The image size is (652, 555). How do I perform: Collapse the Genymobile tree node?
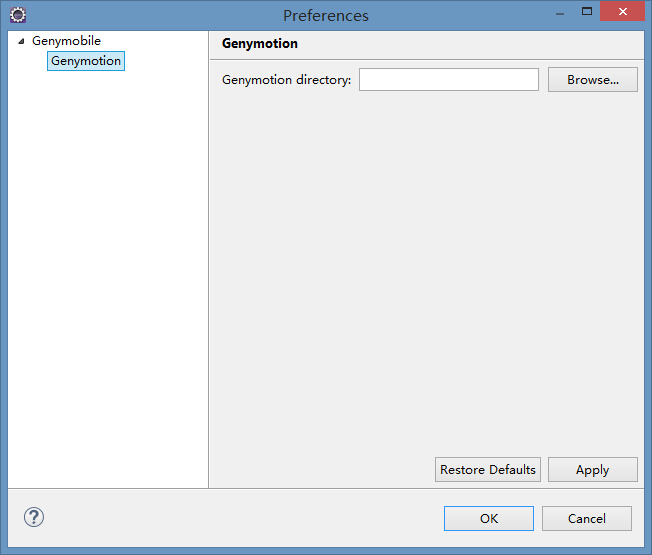pyautogui.click(x=21, y=41)
